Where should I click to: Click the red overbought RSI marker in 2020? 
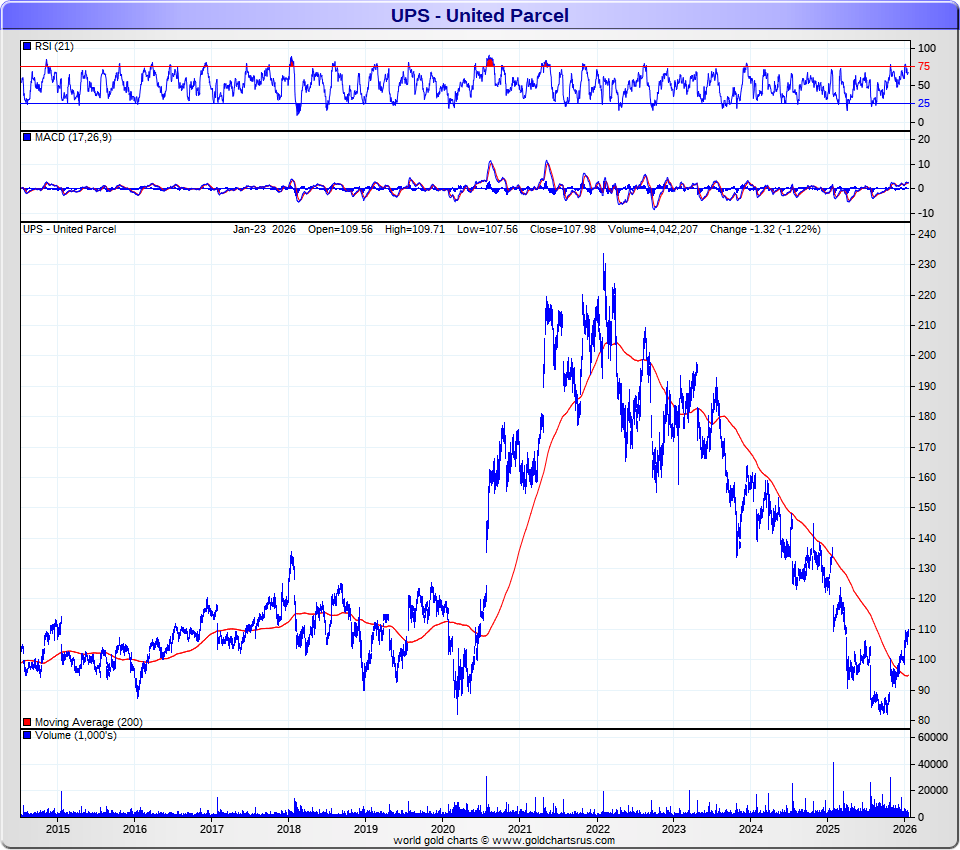489,62
